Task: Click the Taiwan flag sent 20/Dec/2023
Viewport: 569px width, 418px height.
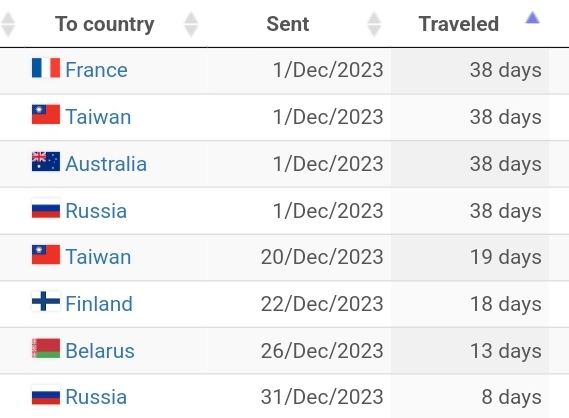Action: click(x=46, y=255)
